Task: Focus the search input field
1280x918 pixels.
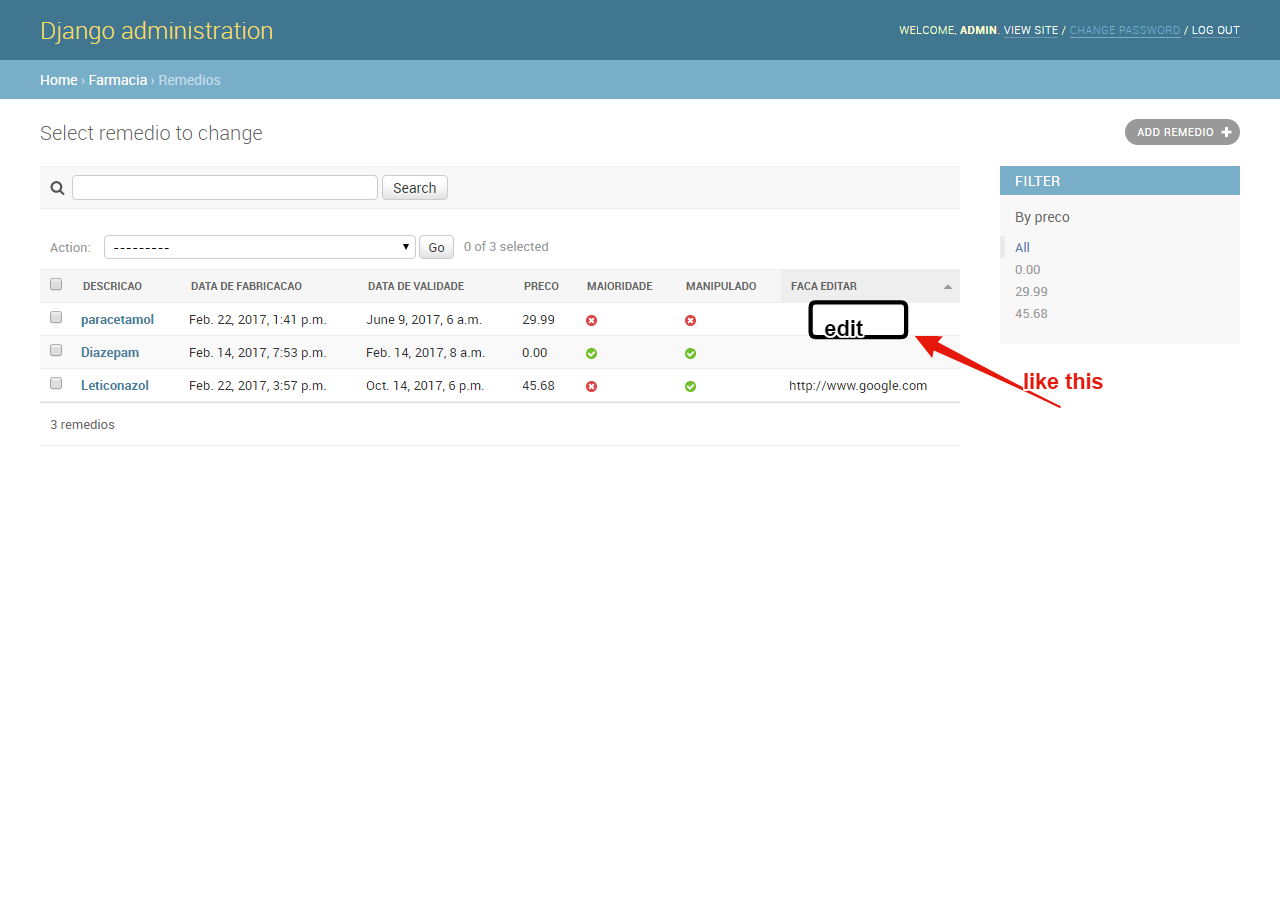Action: pos(225,188)
